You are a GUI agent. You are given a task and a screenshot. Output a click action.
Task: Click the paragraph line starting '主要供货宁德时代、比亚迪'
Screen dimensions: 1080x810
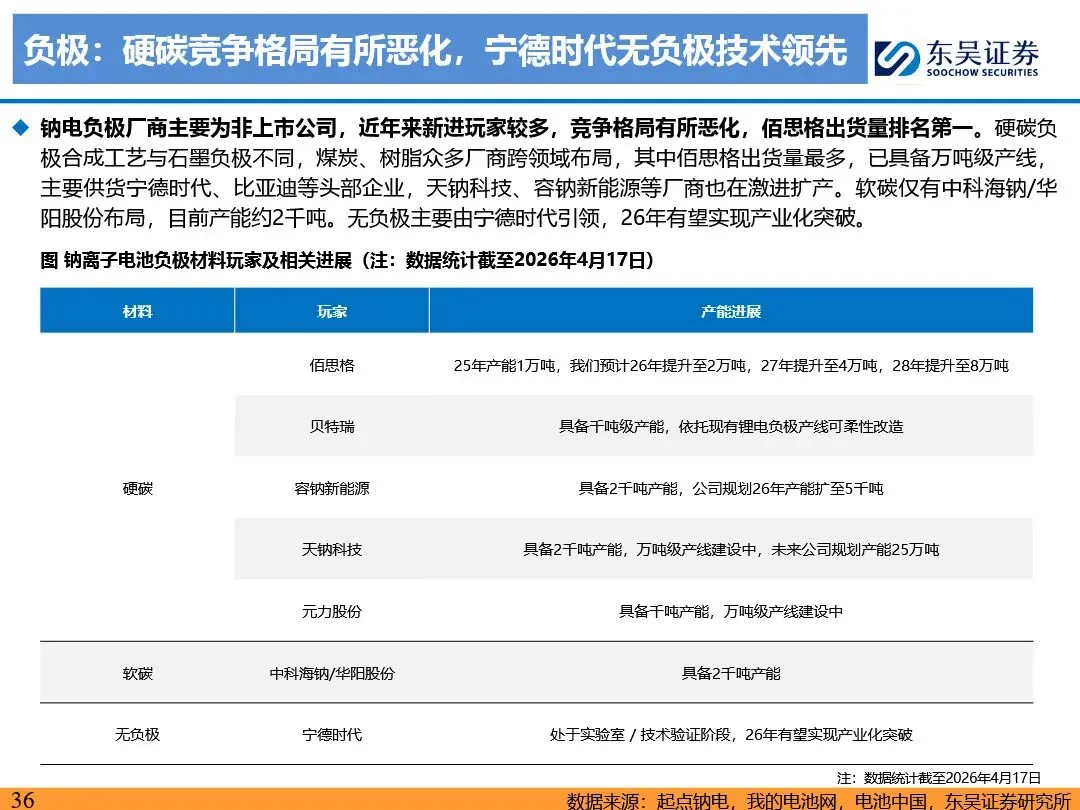point(548,188)
